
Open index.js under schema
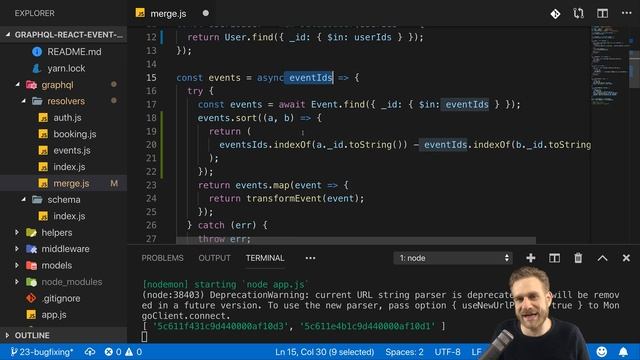pyautogui.click(x=69, y=216)
